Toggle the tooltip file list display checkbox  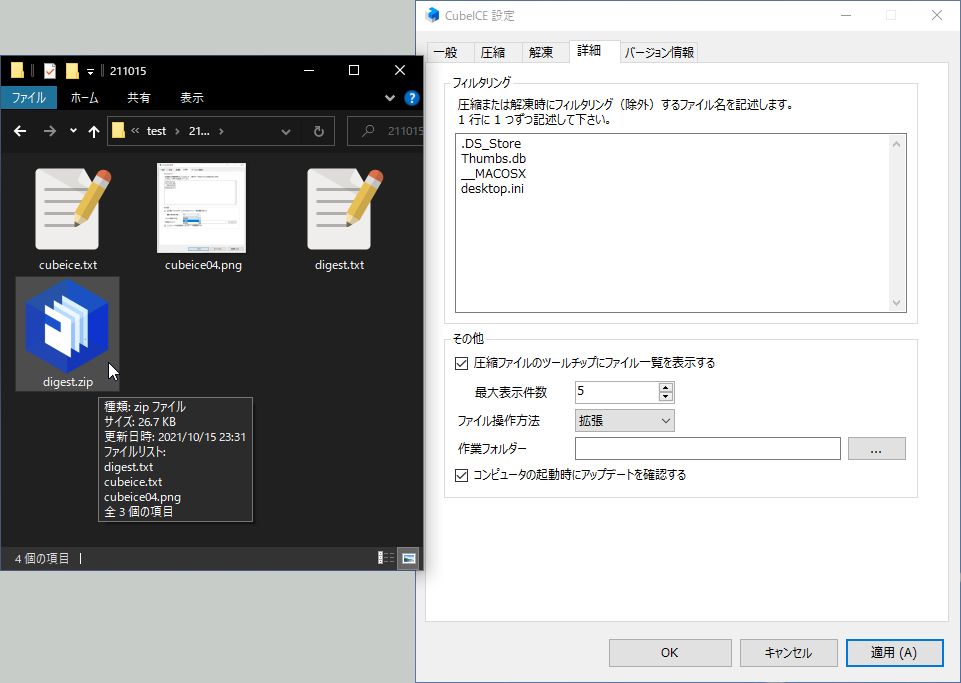pos(461,363)
